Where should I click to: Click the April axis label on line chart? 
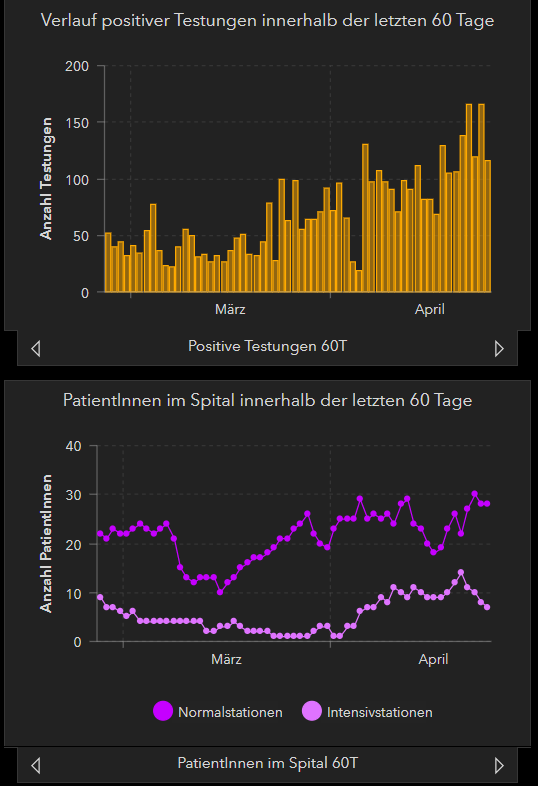pyautogui.click(x=433, y=659)
